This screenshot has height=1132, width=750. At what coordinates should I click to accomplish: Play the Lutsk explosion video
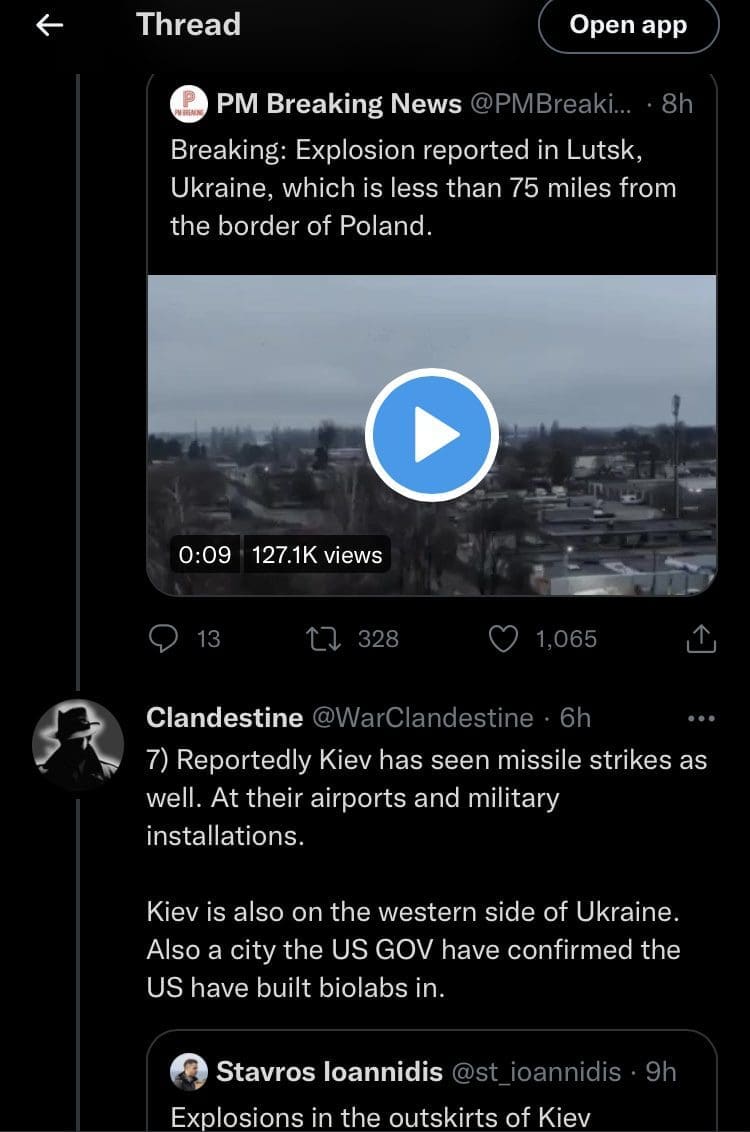[431, 435]
